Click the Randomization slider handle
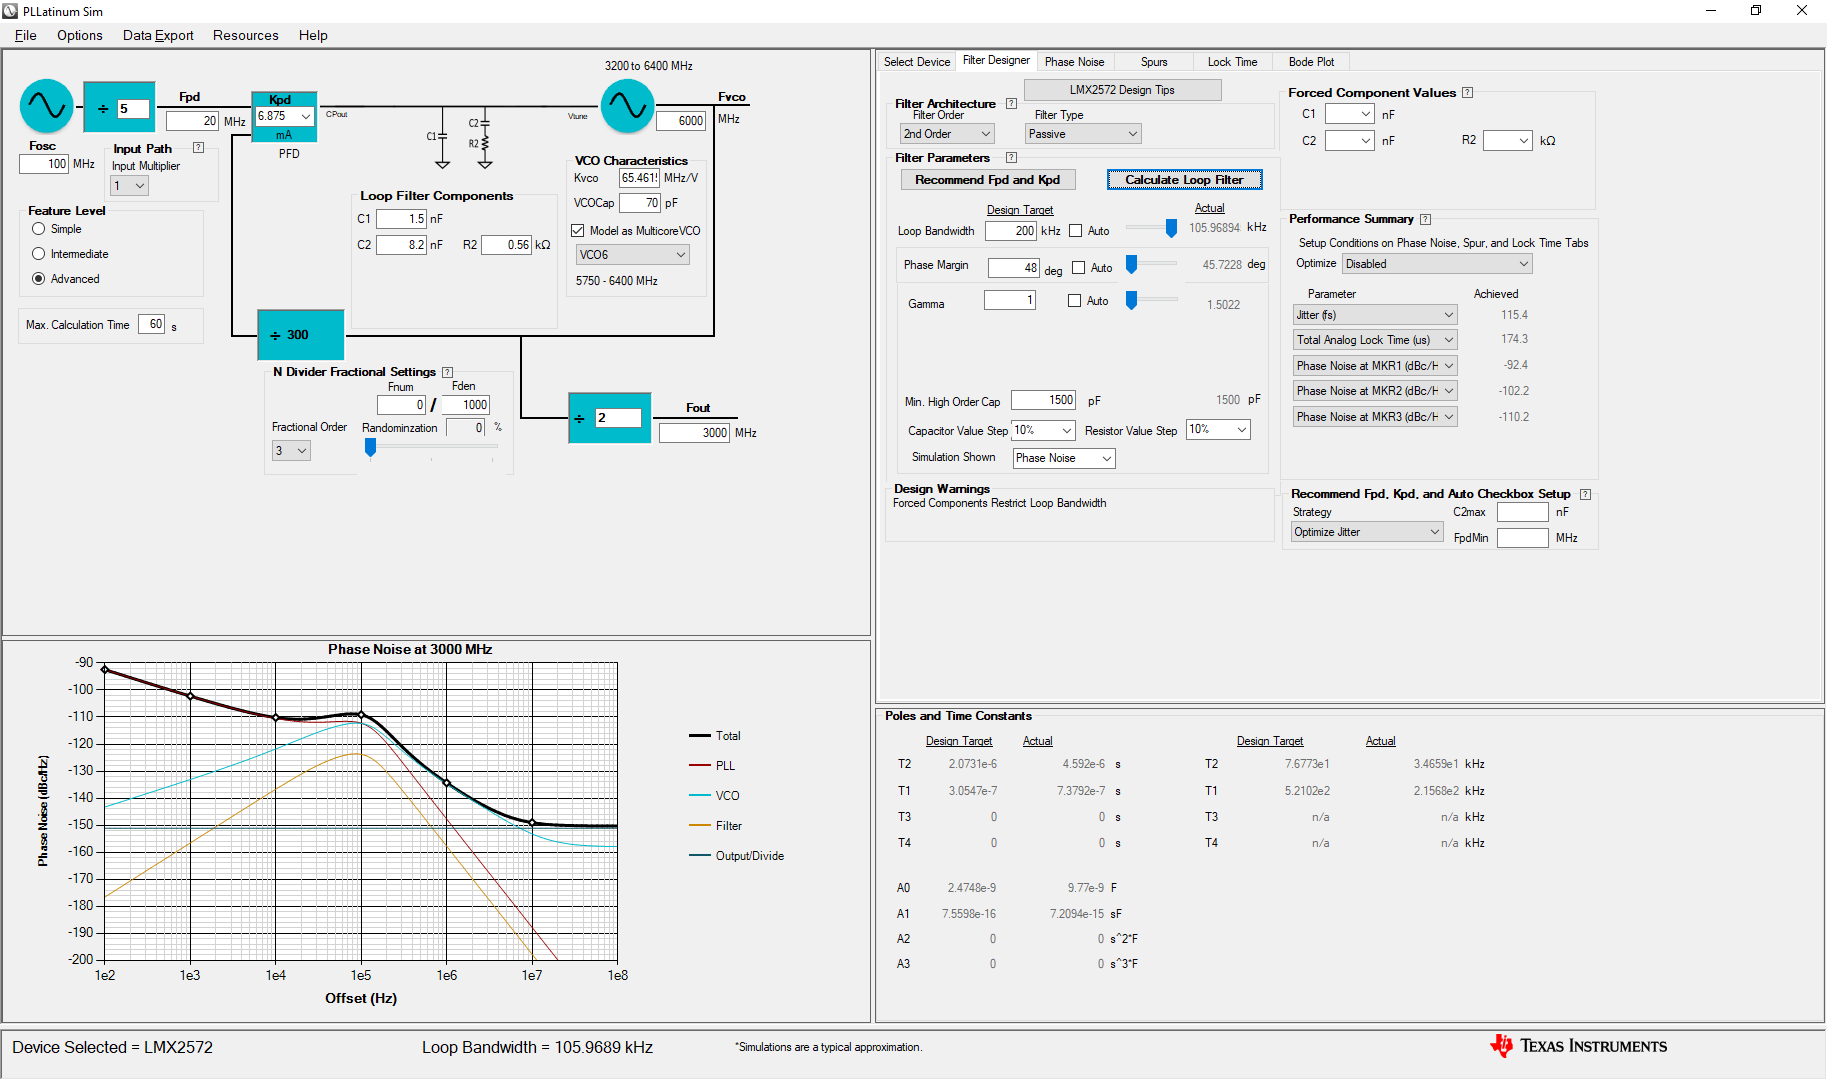 pos(370,448)
